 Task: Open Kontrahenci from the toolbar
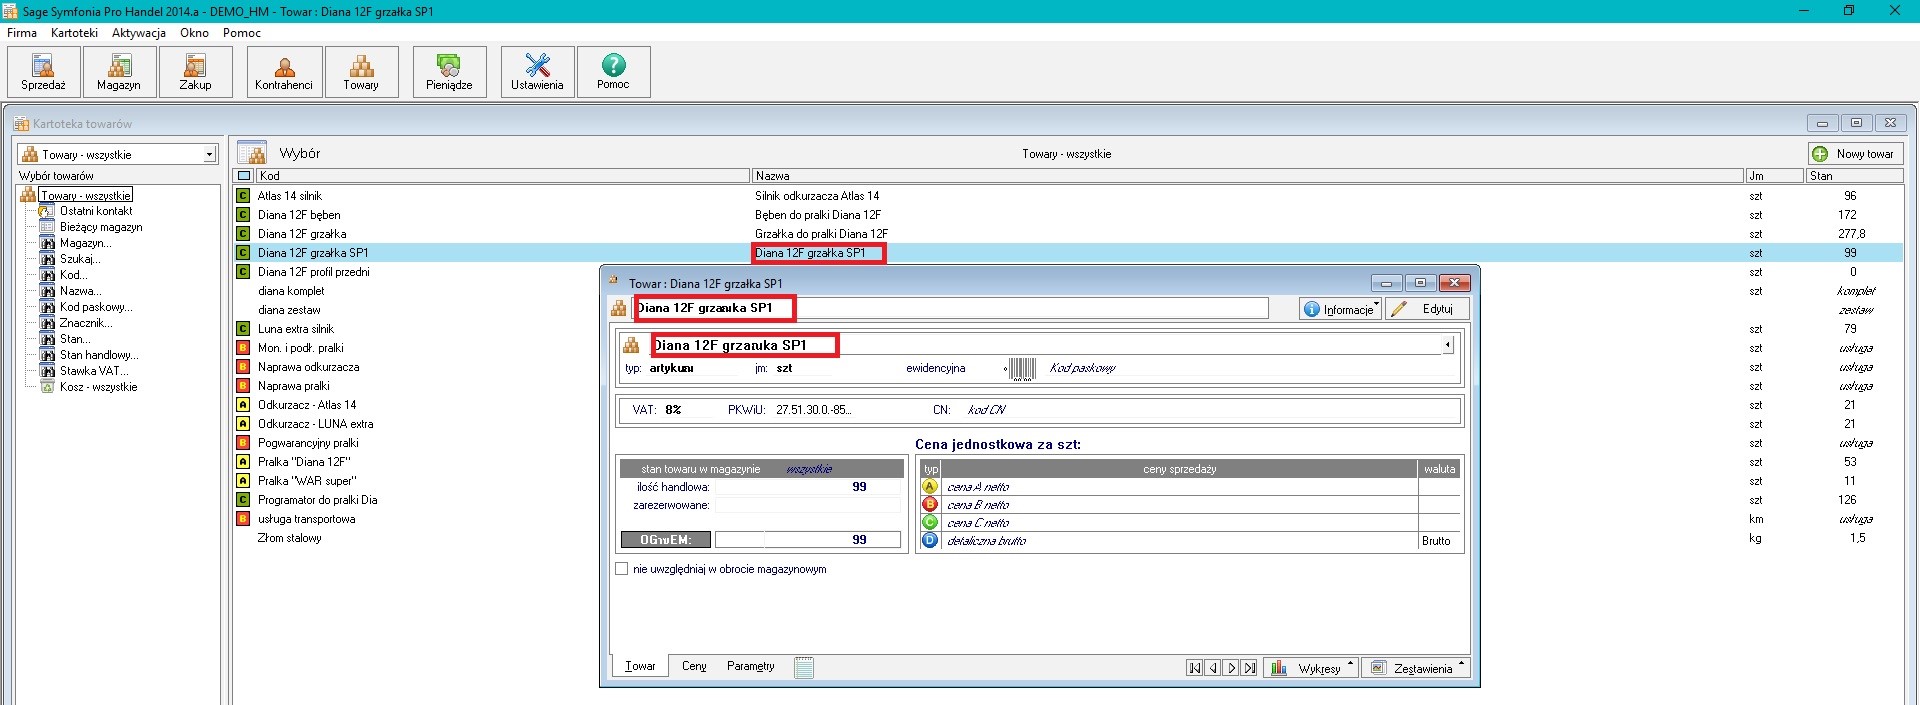284,72
